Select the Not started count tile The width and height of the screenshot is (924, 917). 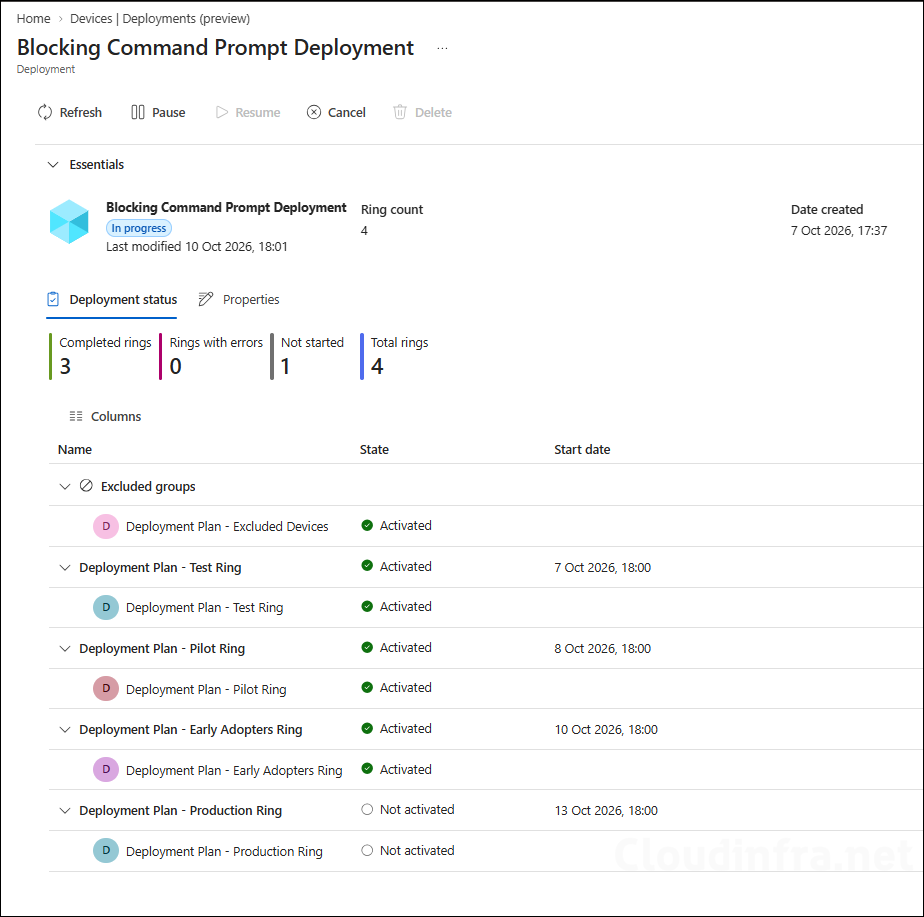click(x=308, y=357)
